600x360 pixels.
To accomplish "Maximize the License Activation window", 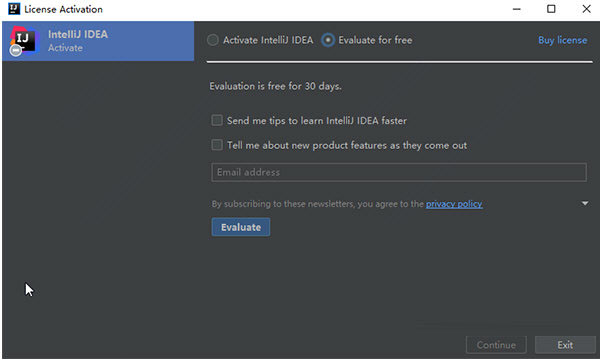I will click(x=551, y=9).
